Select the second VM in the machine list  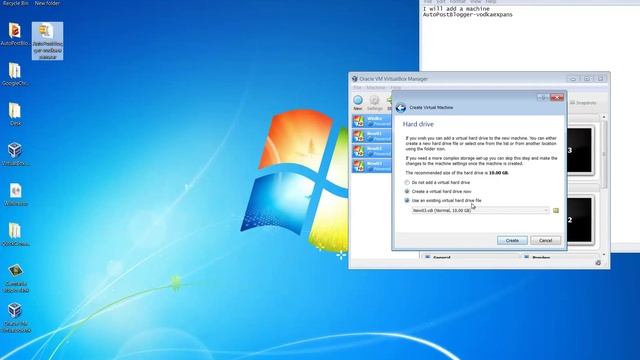[x=372, y=136]
